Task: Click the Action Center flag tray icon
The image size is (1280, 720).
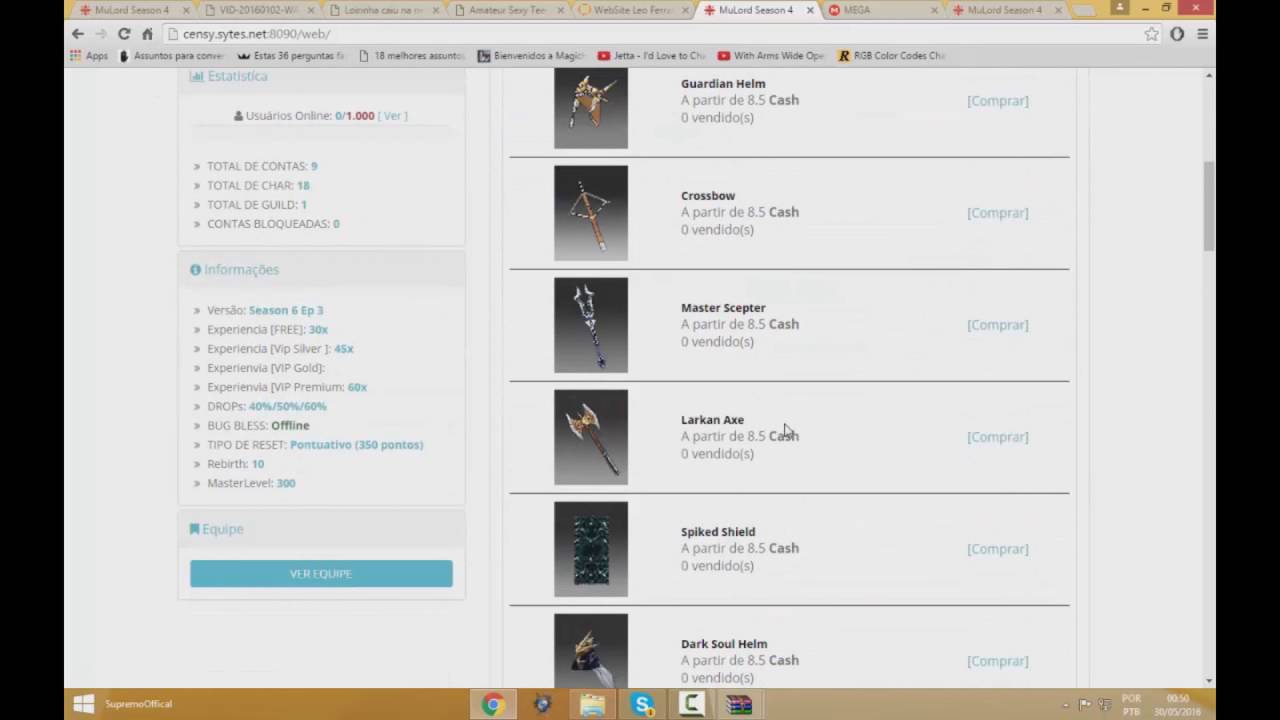Action: point(1086,704)
